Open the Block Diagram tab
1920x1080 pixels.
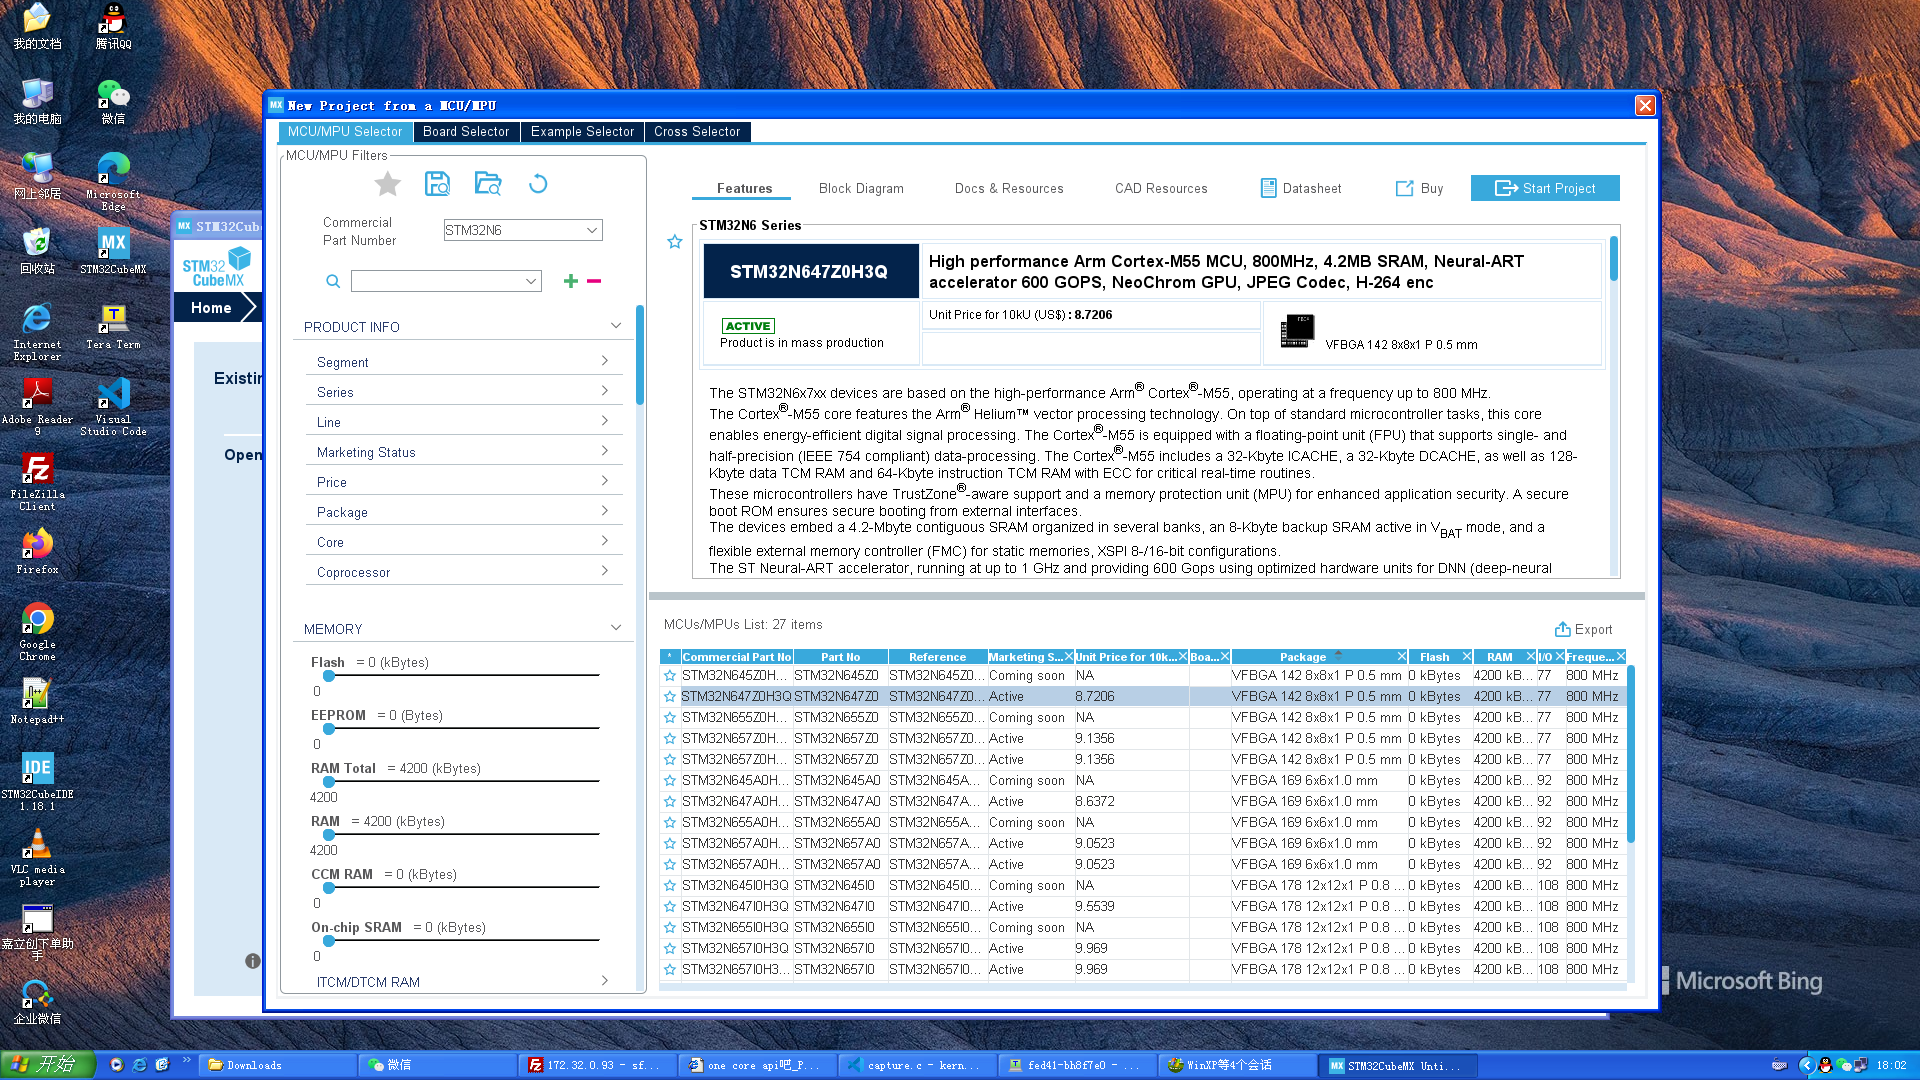(x=861, y=188)
